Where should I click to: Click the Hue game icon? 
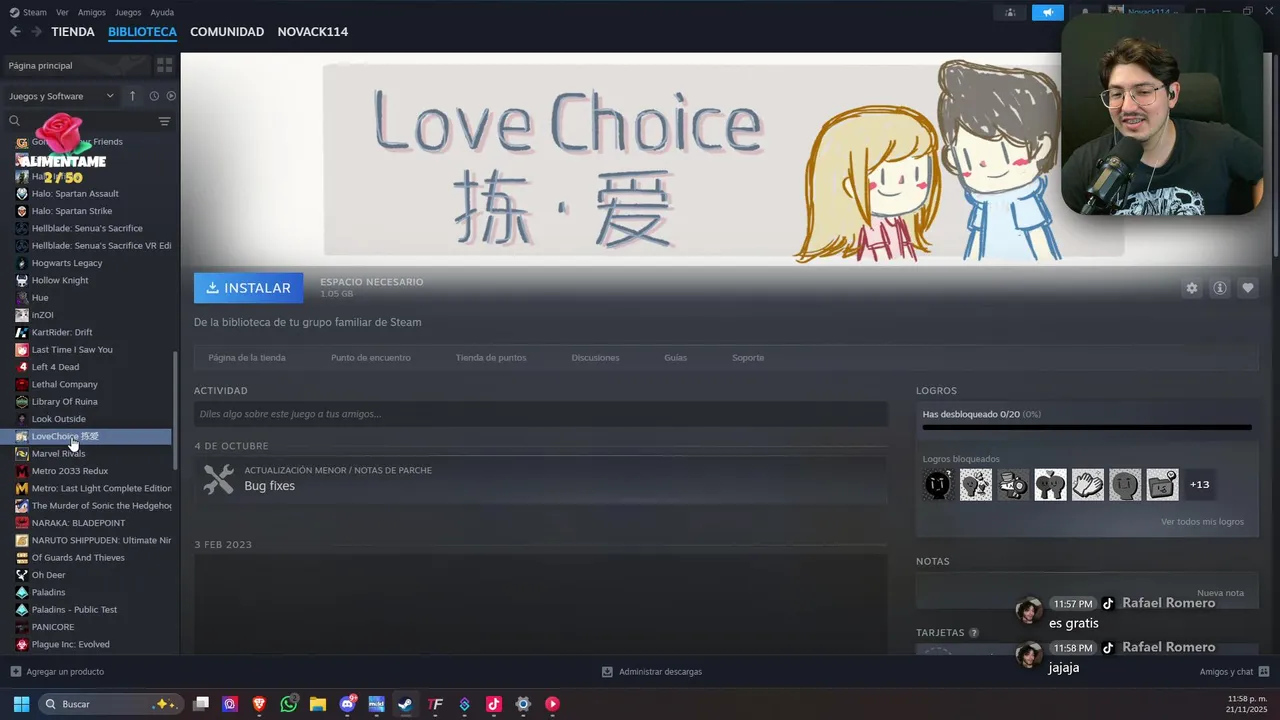[22, 298]
